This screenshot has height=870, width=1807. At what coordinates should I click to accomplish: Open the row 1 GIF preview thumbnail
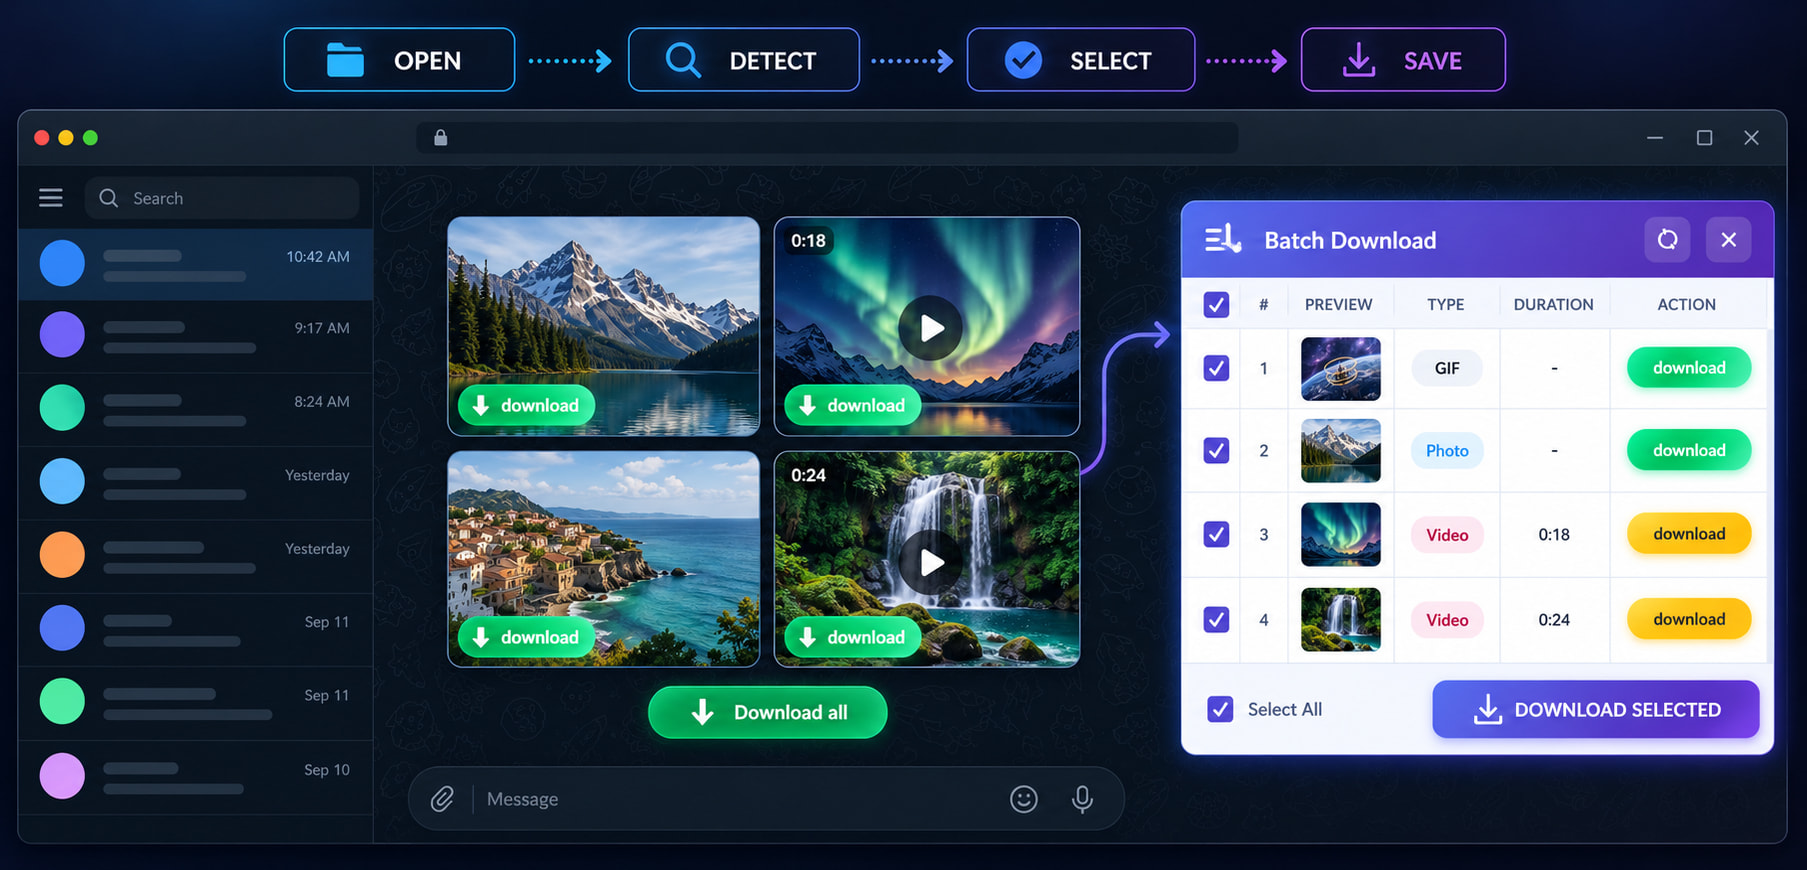pyautogui.click(x=1340, y=368)
